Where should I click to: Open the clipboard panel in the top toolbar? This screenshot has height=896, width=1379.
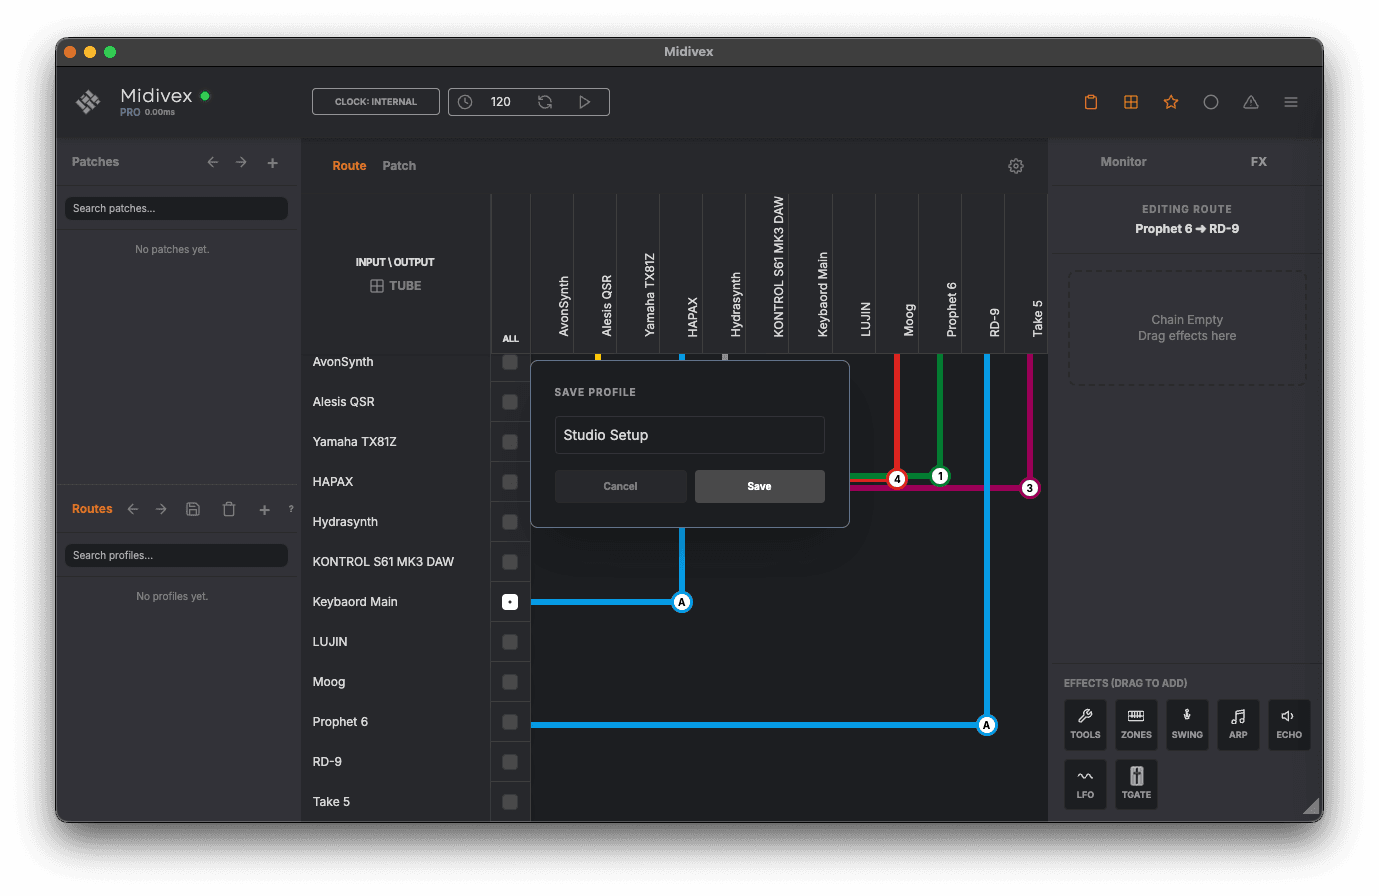pyautogui.click(x=1091, y=101)
